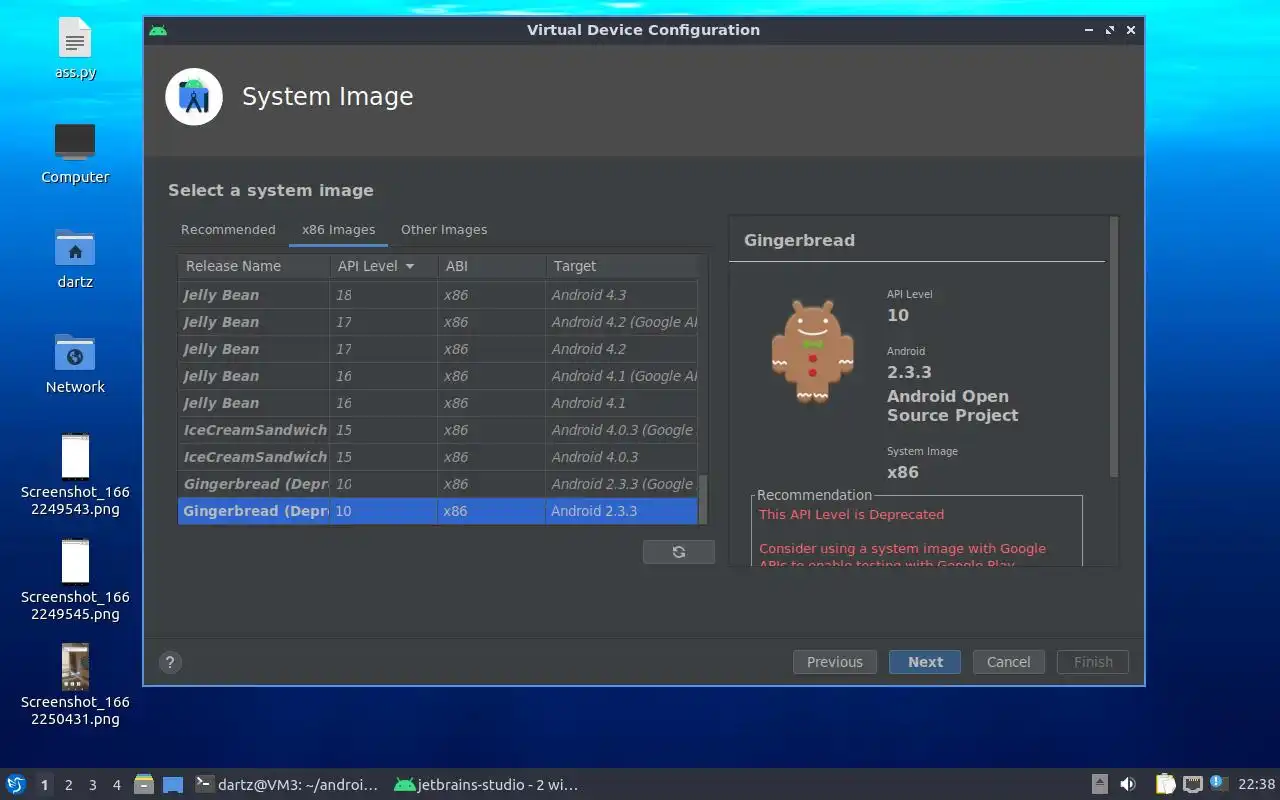Select the plain Android 4.2 row
The height and width of the screenshot is (800, 1280).
(x=438, y=349)
